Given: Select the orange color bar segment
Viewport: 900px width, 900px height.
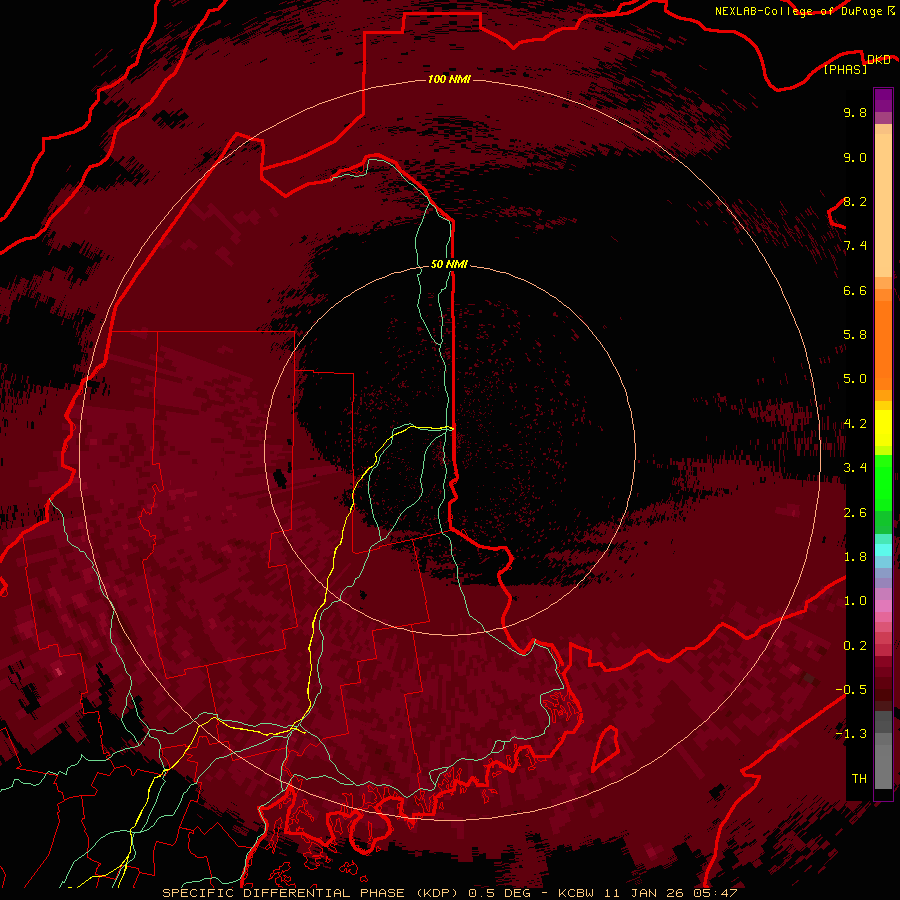Looking at the screenshot, I should [x=883, y=346].
